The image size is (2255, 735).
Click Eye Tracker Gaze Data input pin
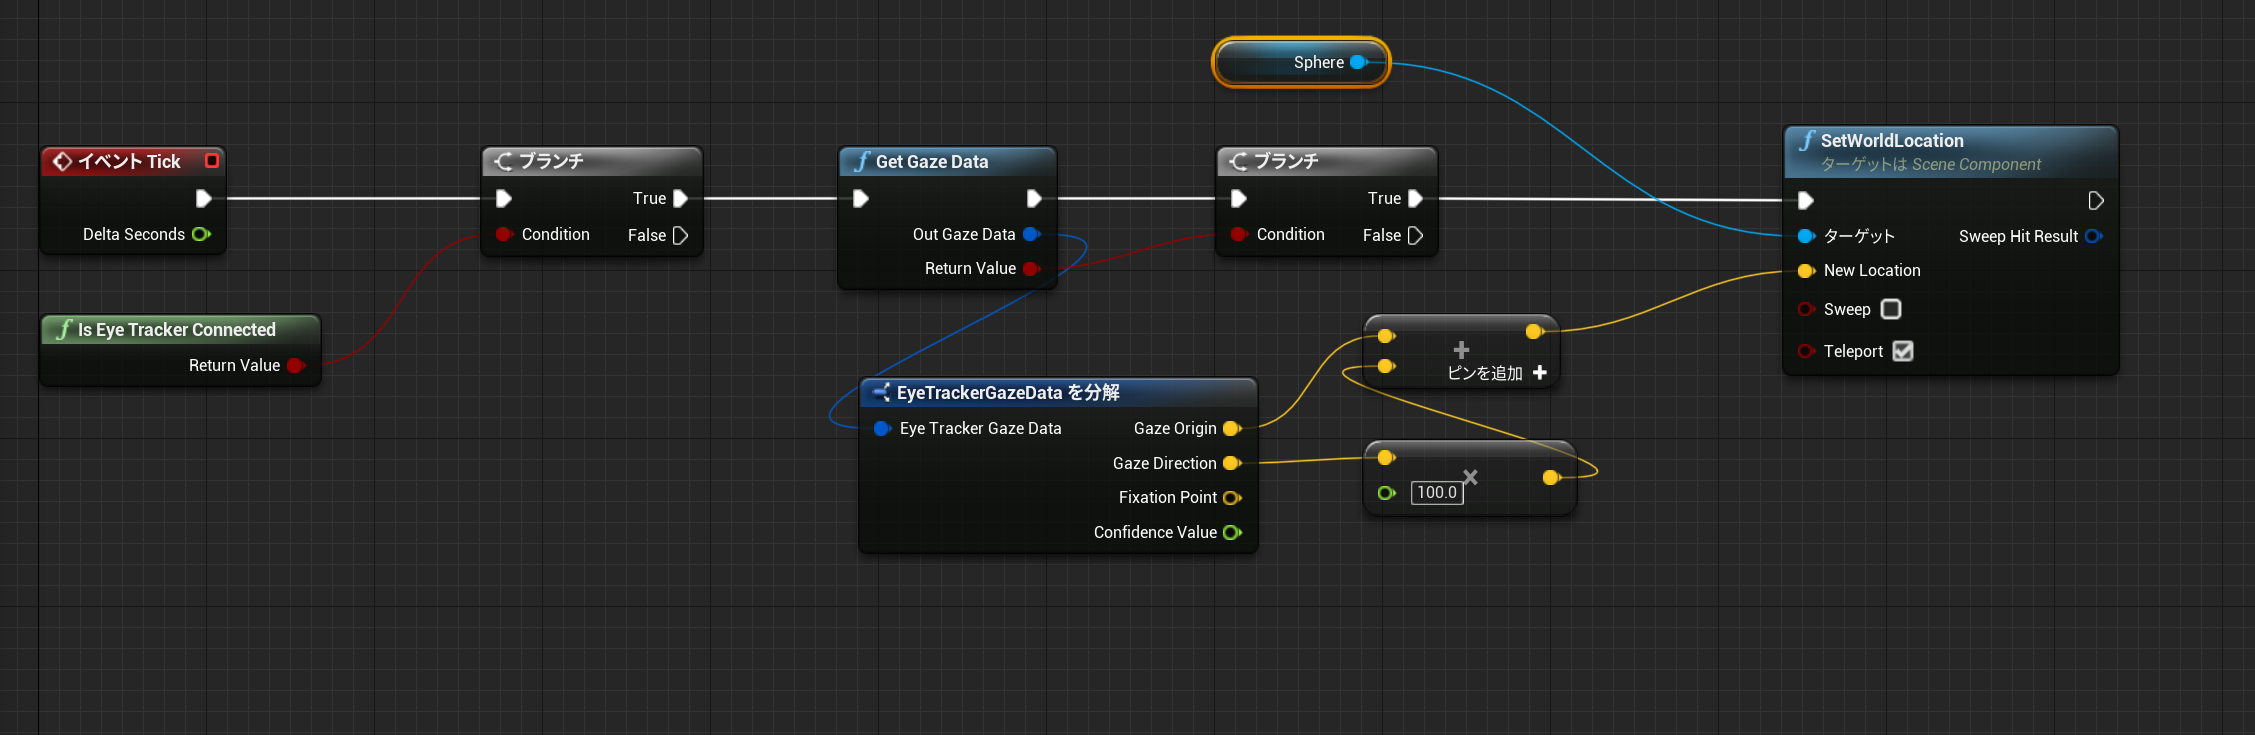[x=882, y=428]
